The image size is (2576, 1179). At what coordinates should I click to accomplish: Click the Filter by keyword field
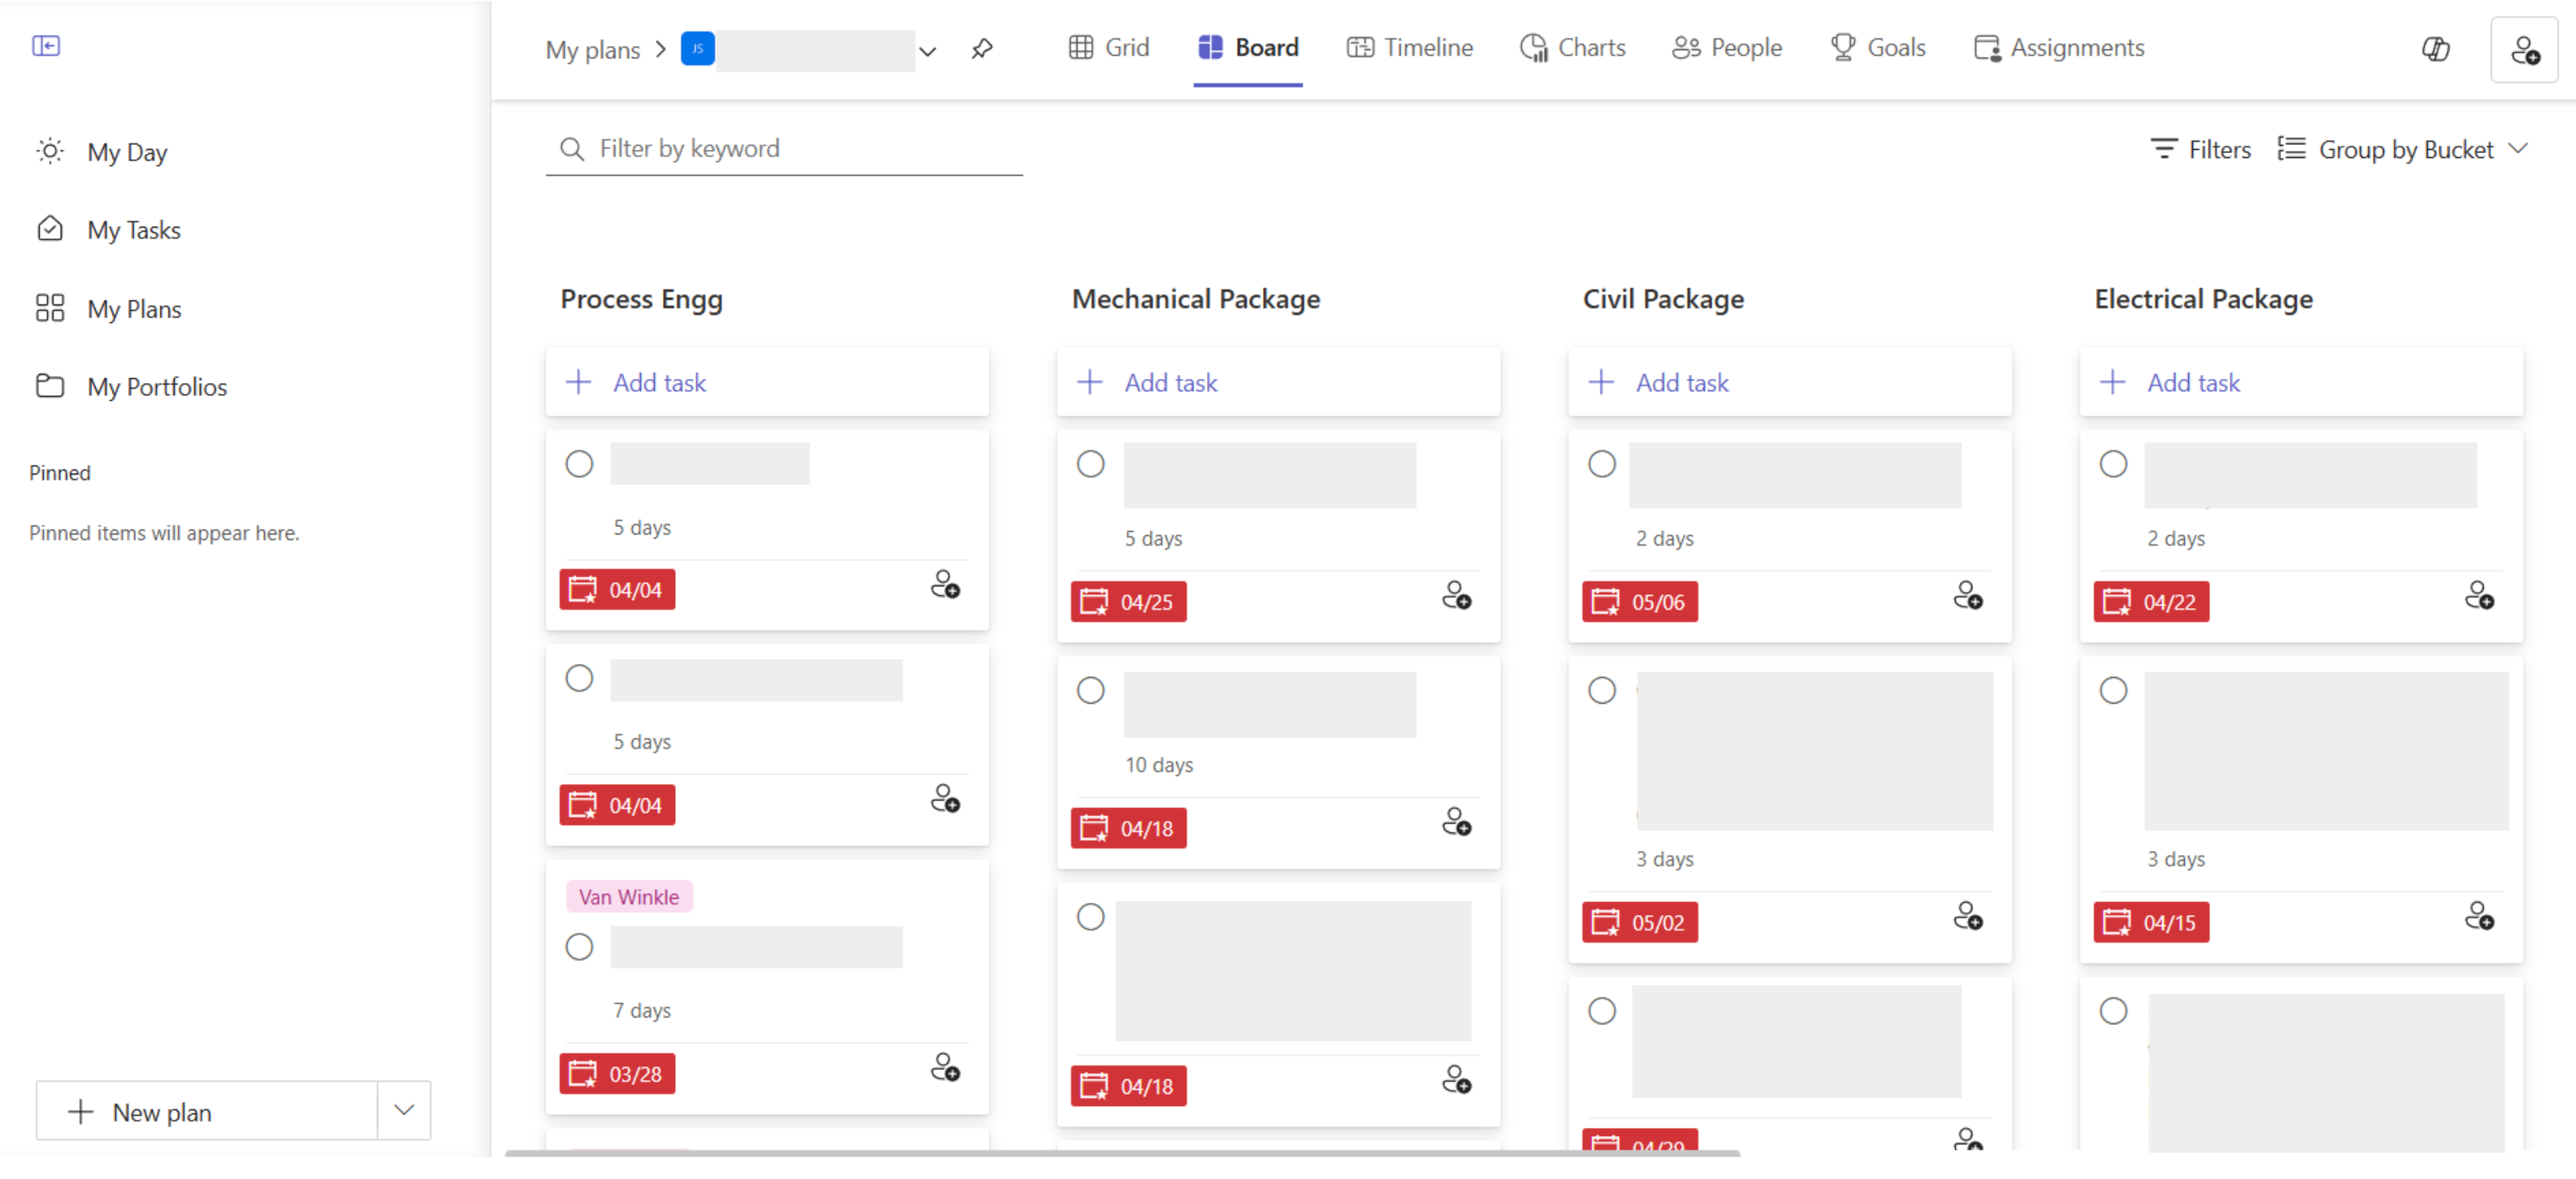pyautogui.click(x=784, y=149)
